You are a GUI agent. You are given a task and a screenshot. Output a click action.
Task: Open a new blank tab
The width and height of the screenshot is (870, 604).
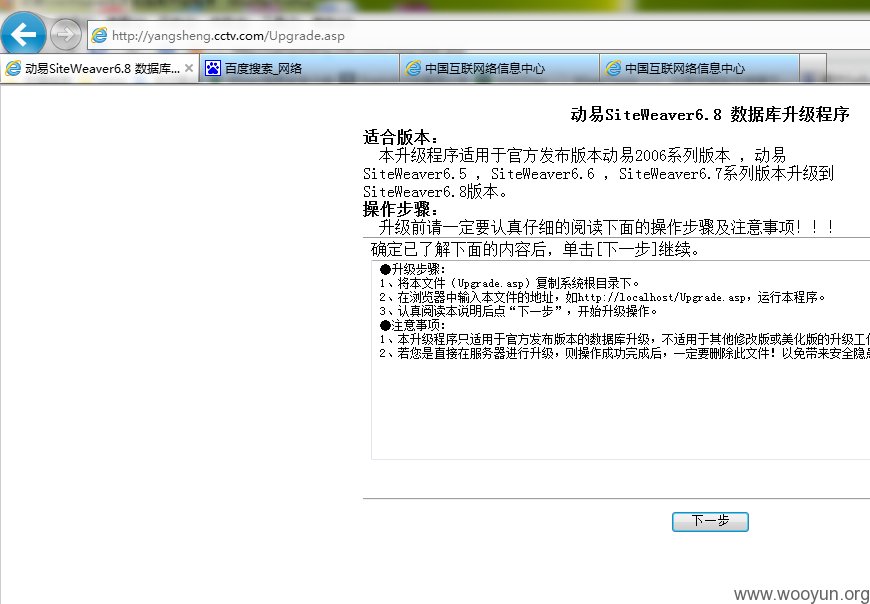point(813,68)
